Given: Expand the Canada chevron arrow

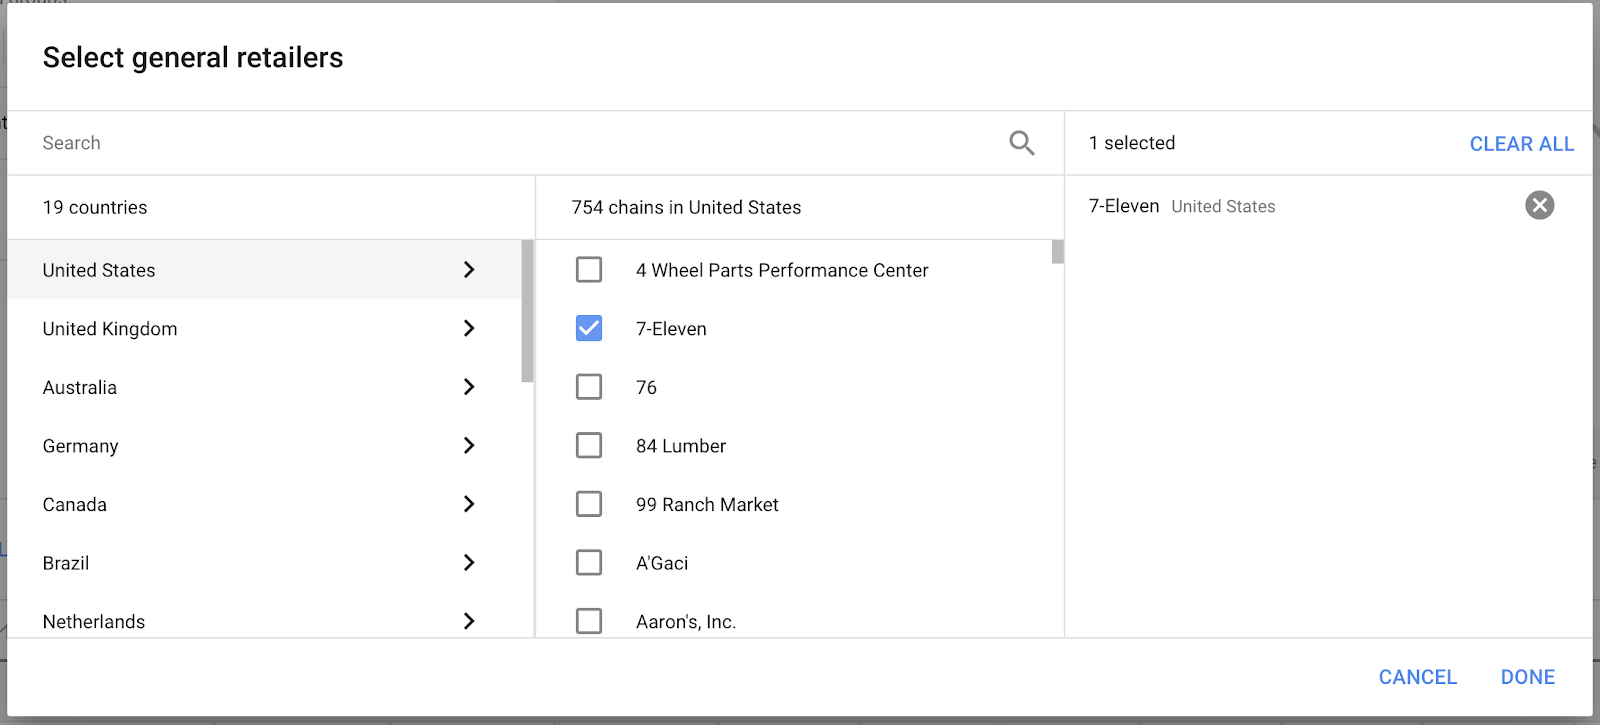Looking at the screenshot, I should point(469,504).
